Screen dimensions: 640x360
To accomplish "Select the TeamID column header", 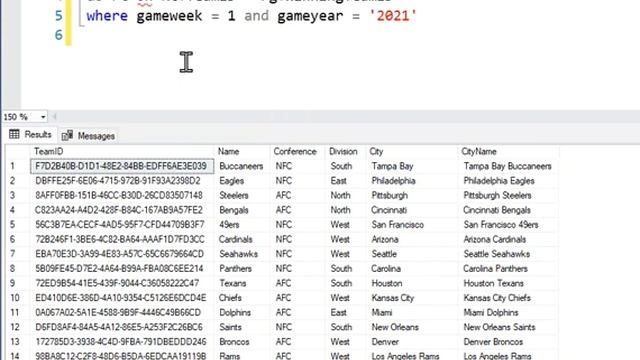I will pyautogui.click(x=122, y=151).
